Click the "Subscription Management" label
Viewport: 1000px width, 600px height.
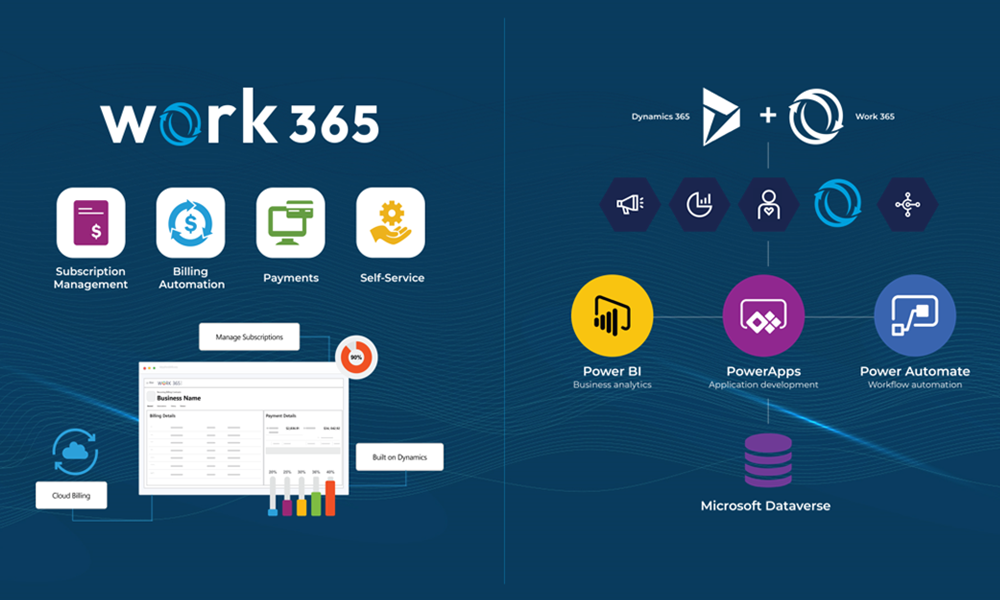[x=91, y=278]
